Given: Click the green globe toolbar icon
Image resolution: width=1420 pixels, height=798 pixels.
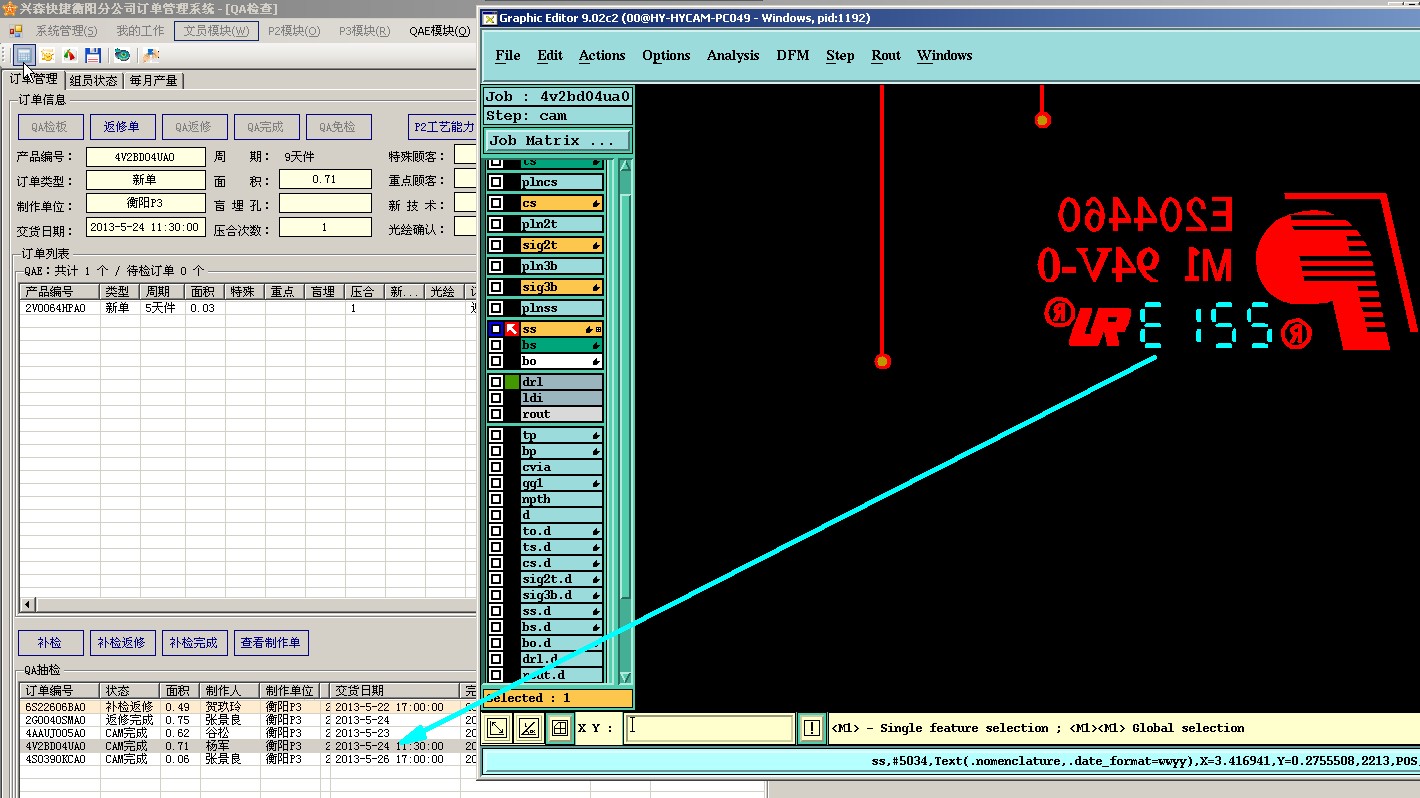Looking at the screenshot, I should pos(122,55).
